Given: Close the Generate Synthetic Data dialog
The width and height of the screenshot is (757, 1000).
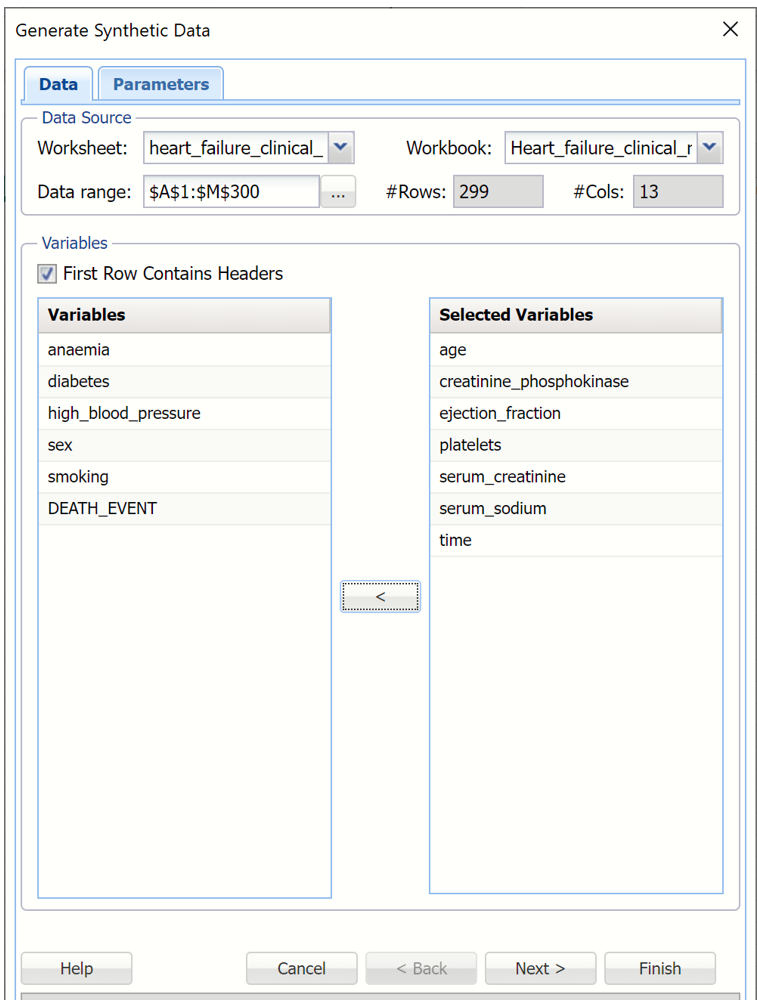Looking at the screenshot, I should click(x=730, y=30).
